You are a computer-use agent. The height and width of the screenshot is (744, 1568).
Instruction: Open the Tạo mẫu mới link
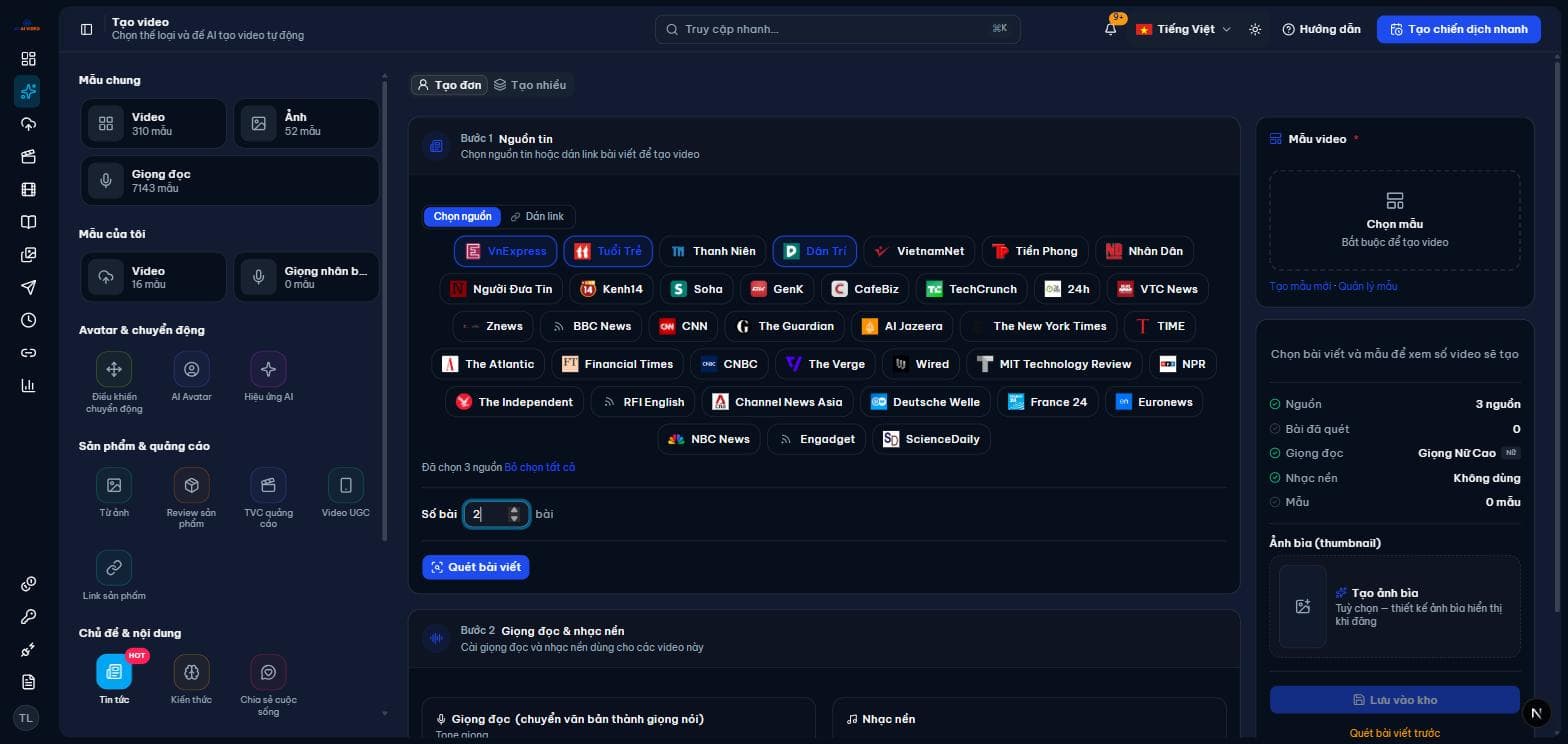click(1301, 286)
